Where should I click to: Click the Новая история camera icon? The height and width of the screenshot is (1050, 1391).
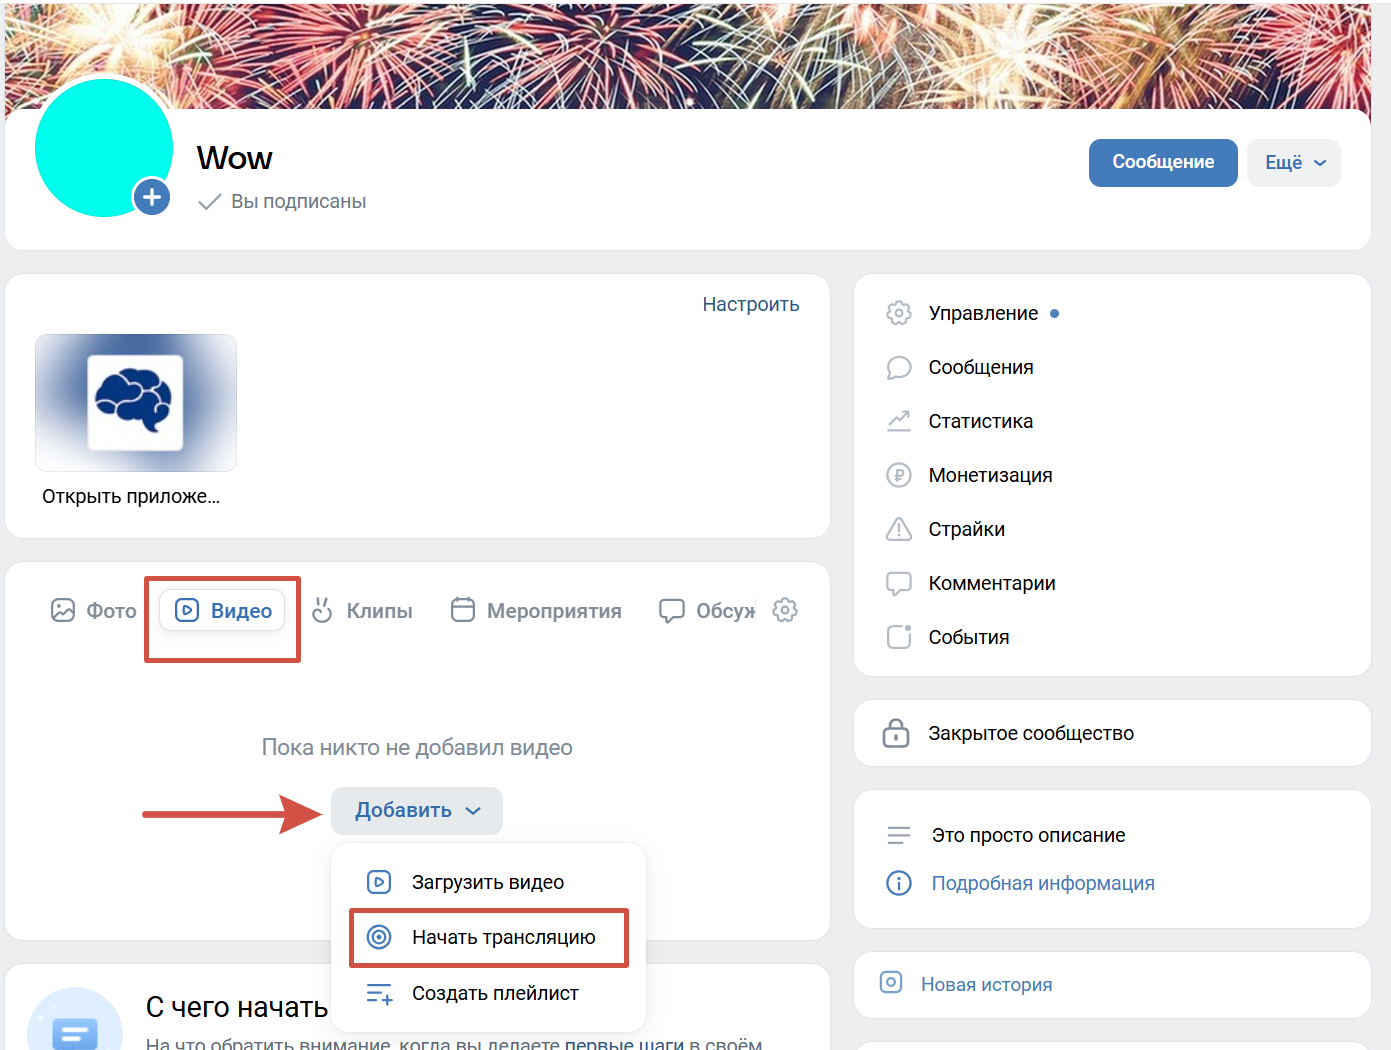click(891, 984)
